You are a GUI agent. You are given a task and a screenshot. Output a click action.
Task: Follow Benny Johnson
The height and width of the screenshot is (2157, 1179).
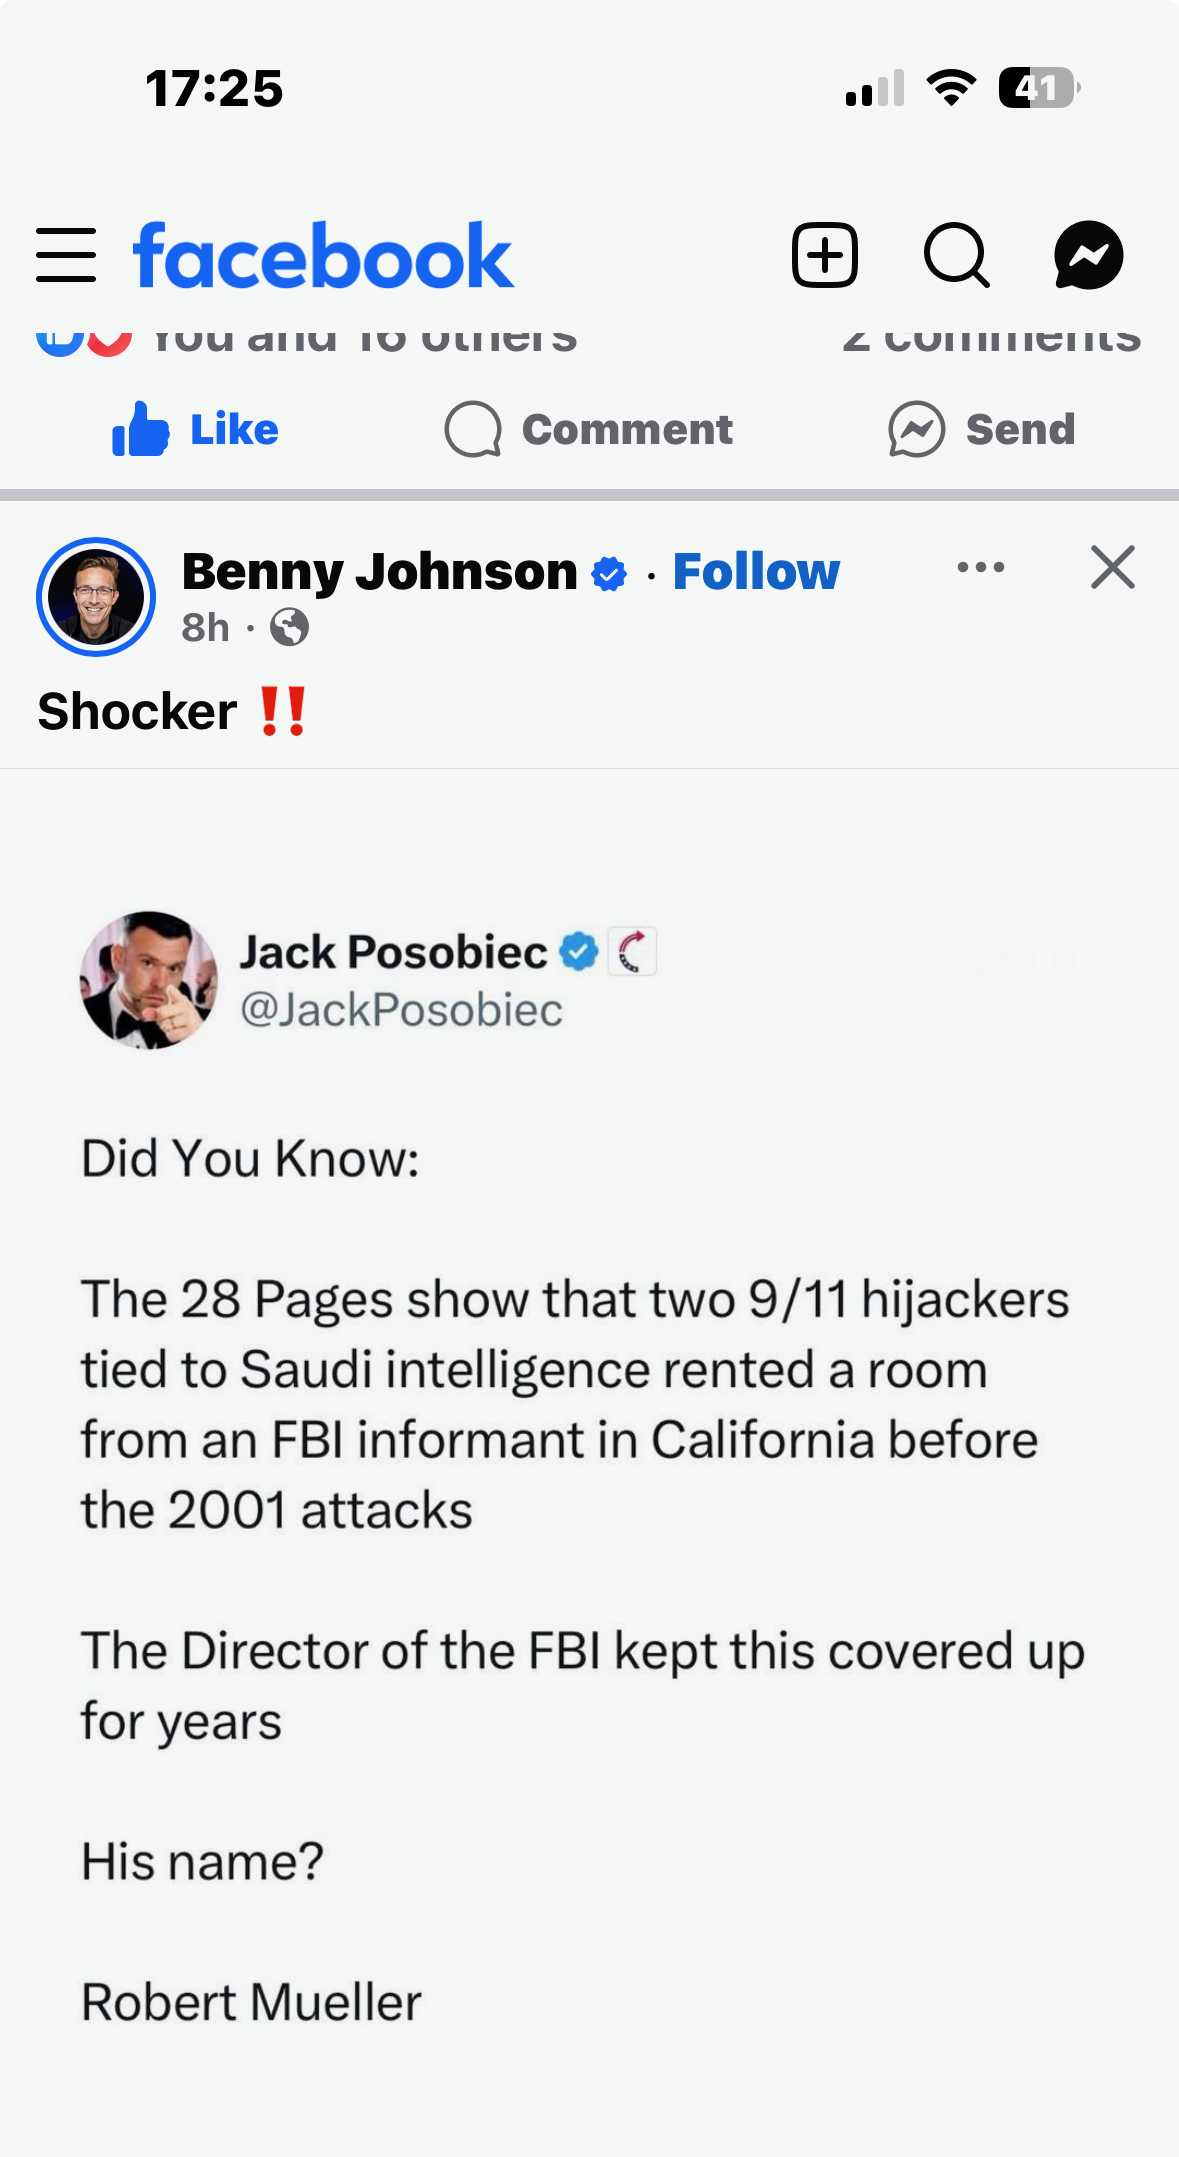tap(756, 572)
